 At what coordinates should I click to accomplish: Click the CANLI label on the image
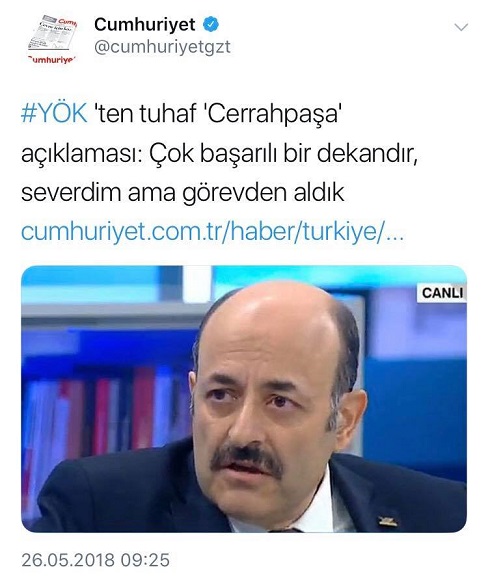click(x=442, y=293)
